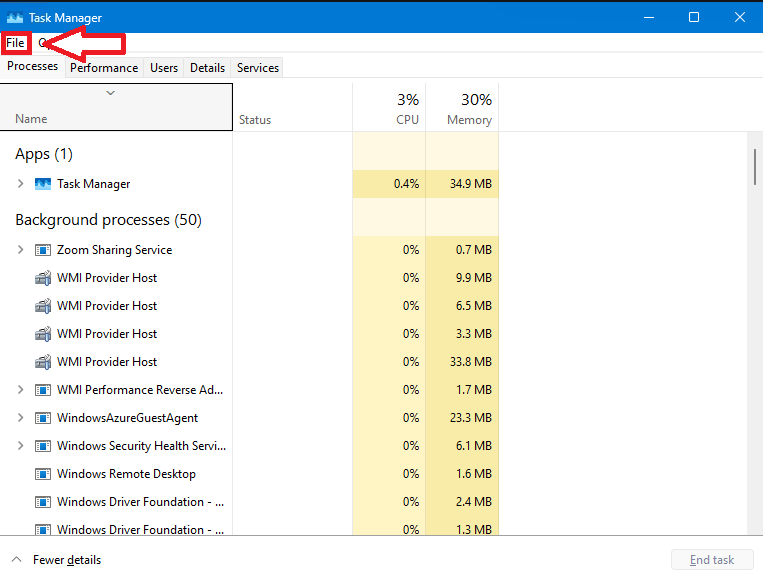
Task: Expand the WindowsAzureGuestAgent process group
Action: tap(20, 418)
